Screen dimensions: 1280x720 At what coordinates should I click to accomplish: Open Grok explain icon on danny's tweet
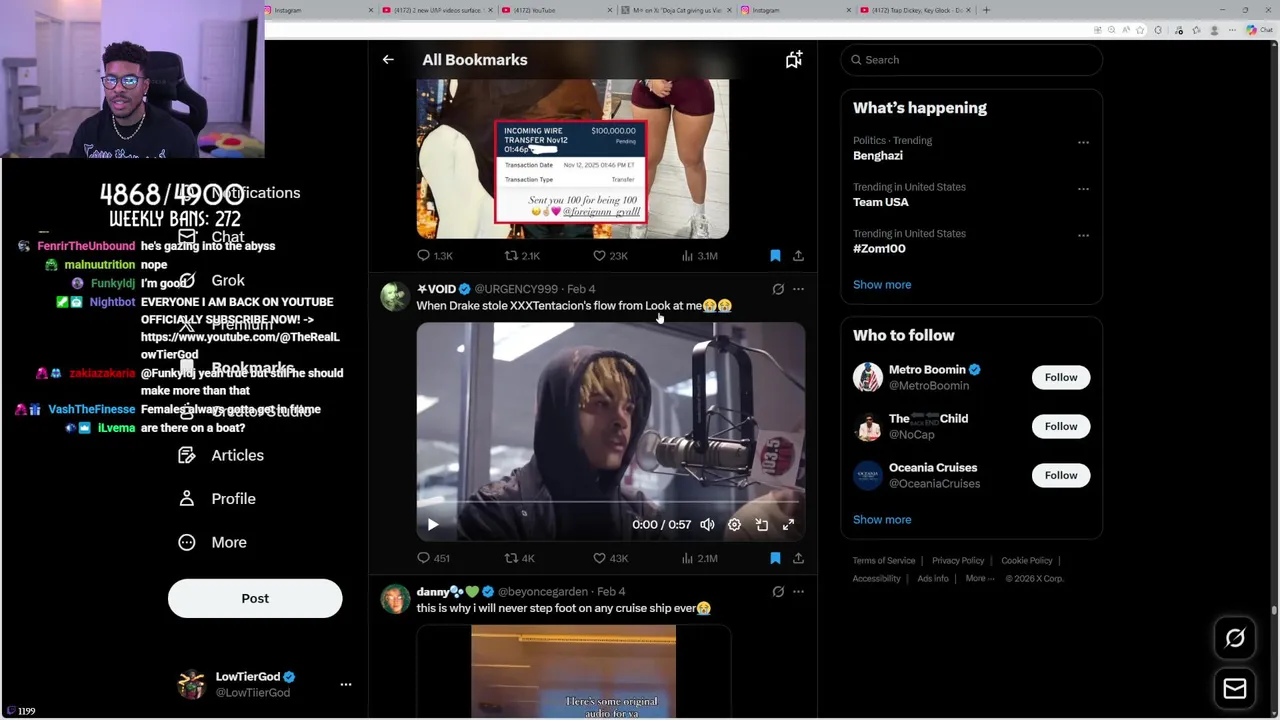tap(778, 592)
